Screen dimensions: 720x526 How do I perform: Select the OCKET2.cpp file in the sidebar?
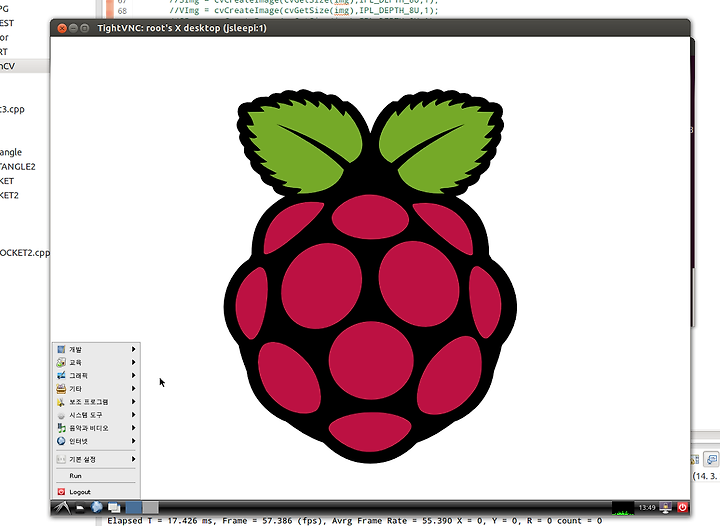tap(25, 252)
